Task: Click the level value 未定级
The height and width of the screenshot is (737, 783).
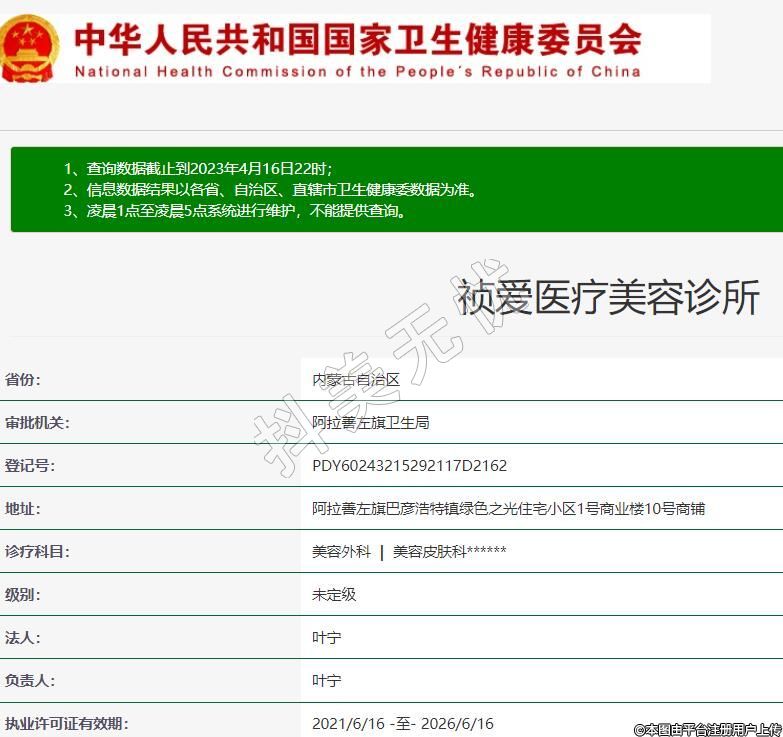Action: [x=334, y=595]
